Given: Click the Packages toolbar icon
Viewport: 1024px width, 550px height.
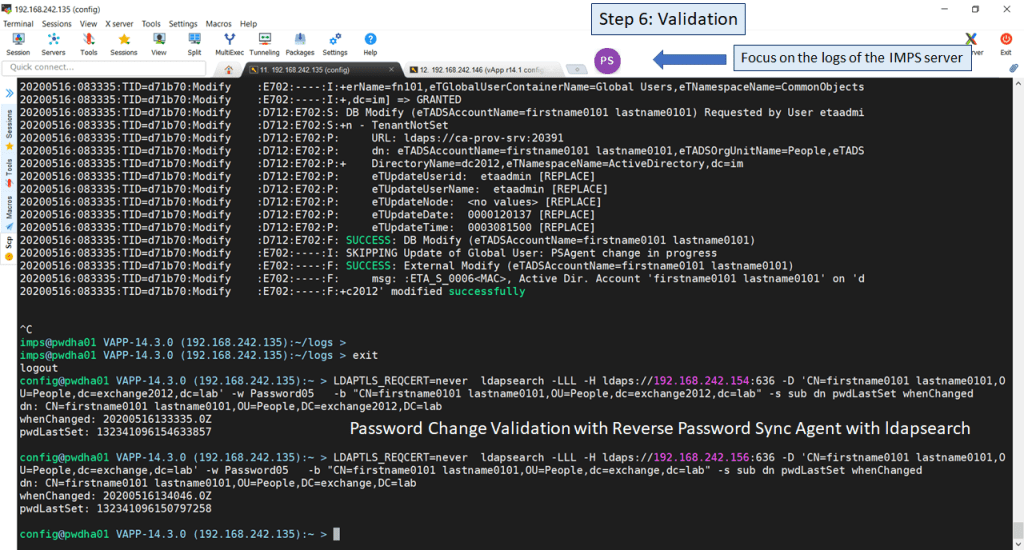Looking at the screenshot, I should click(300, 42).
